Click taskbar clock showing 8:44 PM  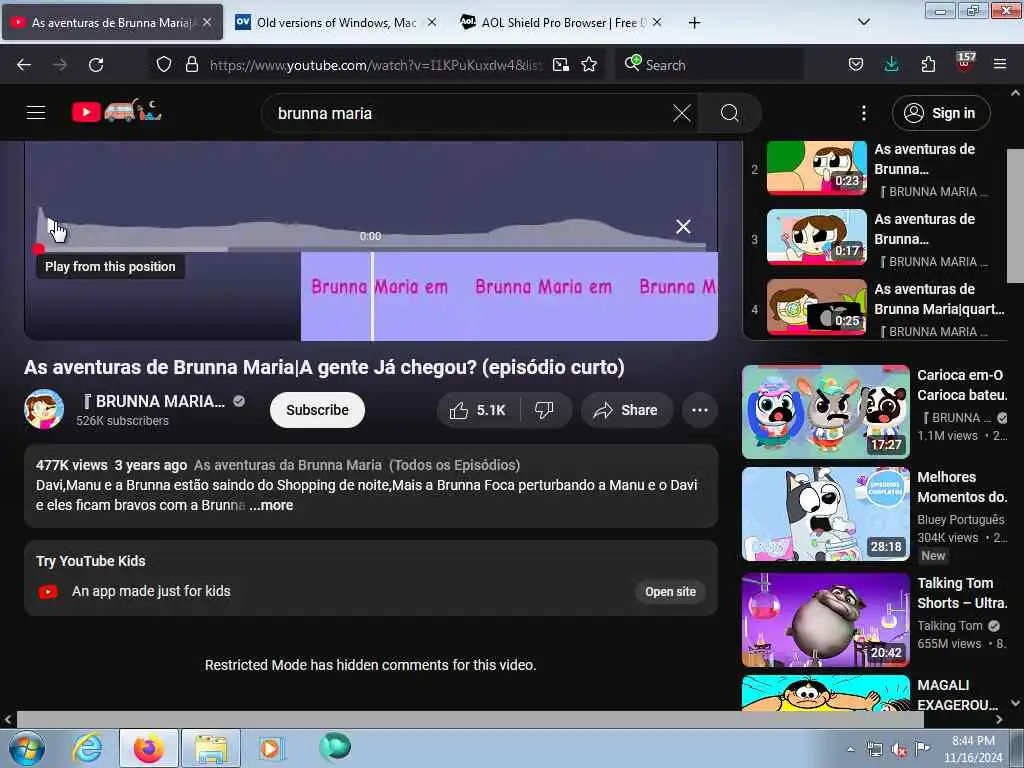pyautogui.click(x=972, y=749)
